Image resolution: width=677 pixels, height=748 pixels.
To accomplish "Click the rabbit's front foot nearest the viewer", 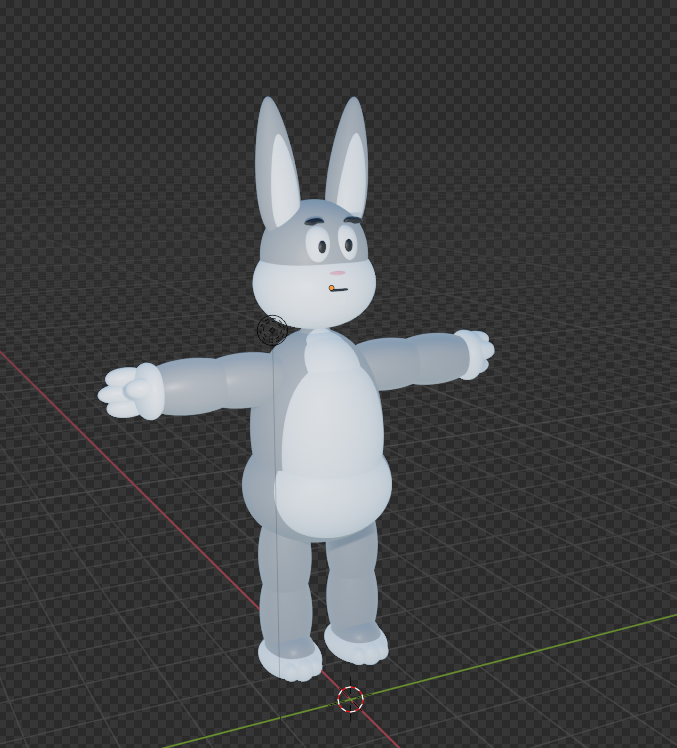I will coord(291,661).
